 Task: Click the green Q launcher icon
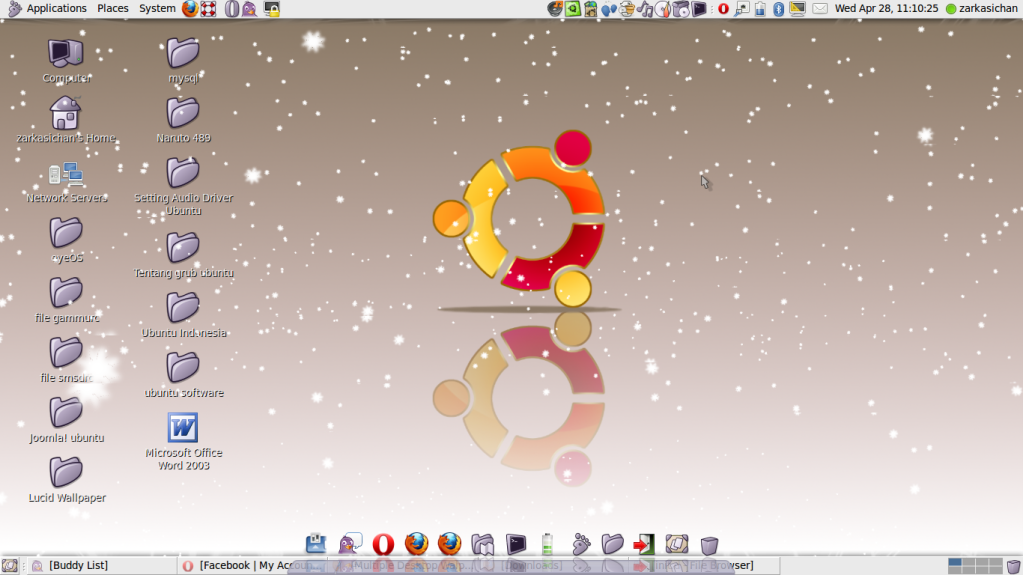573,8
